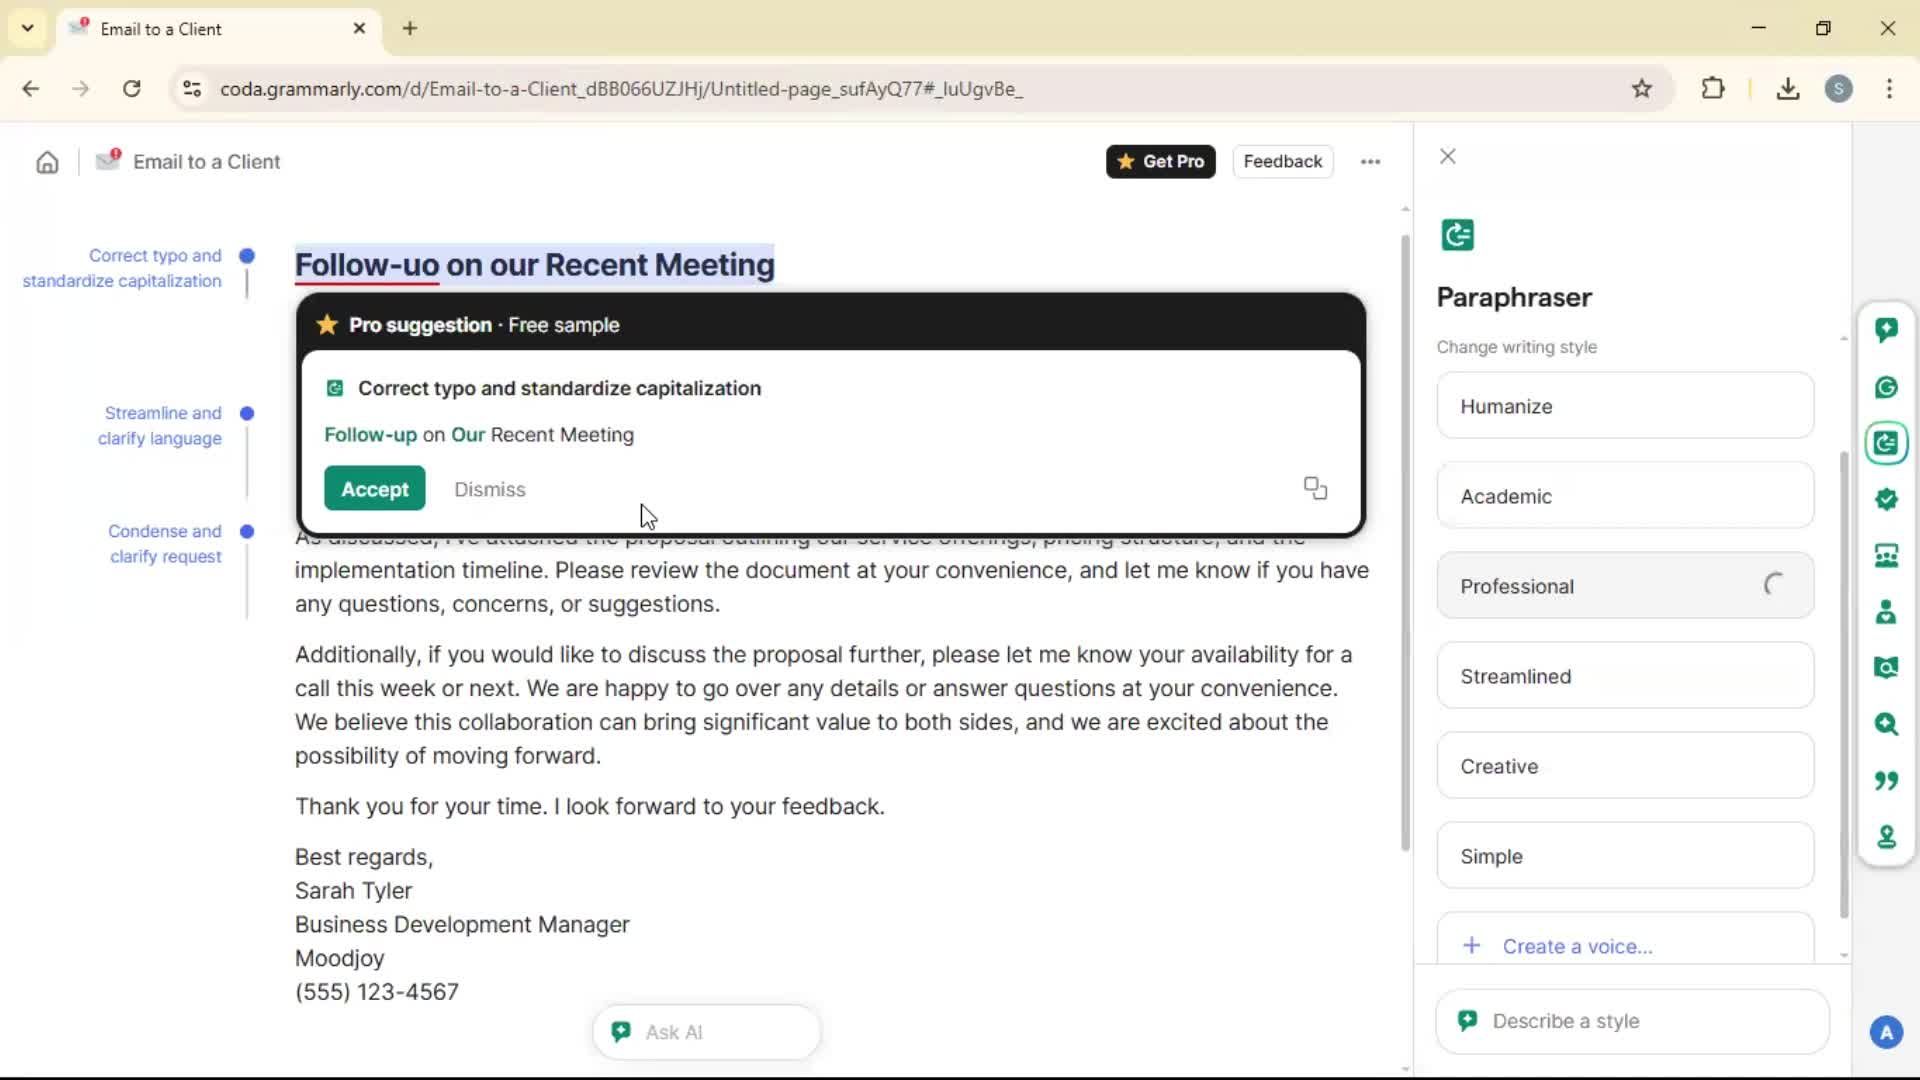Accept the Follow-up typo correction
Viewport: 1920px width, 1080px height.
pos(374,489)
